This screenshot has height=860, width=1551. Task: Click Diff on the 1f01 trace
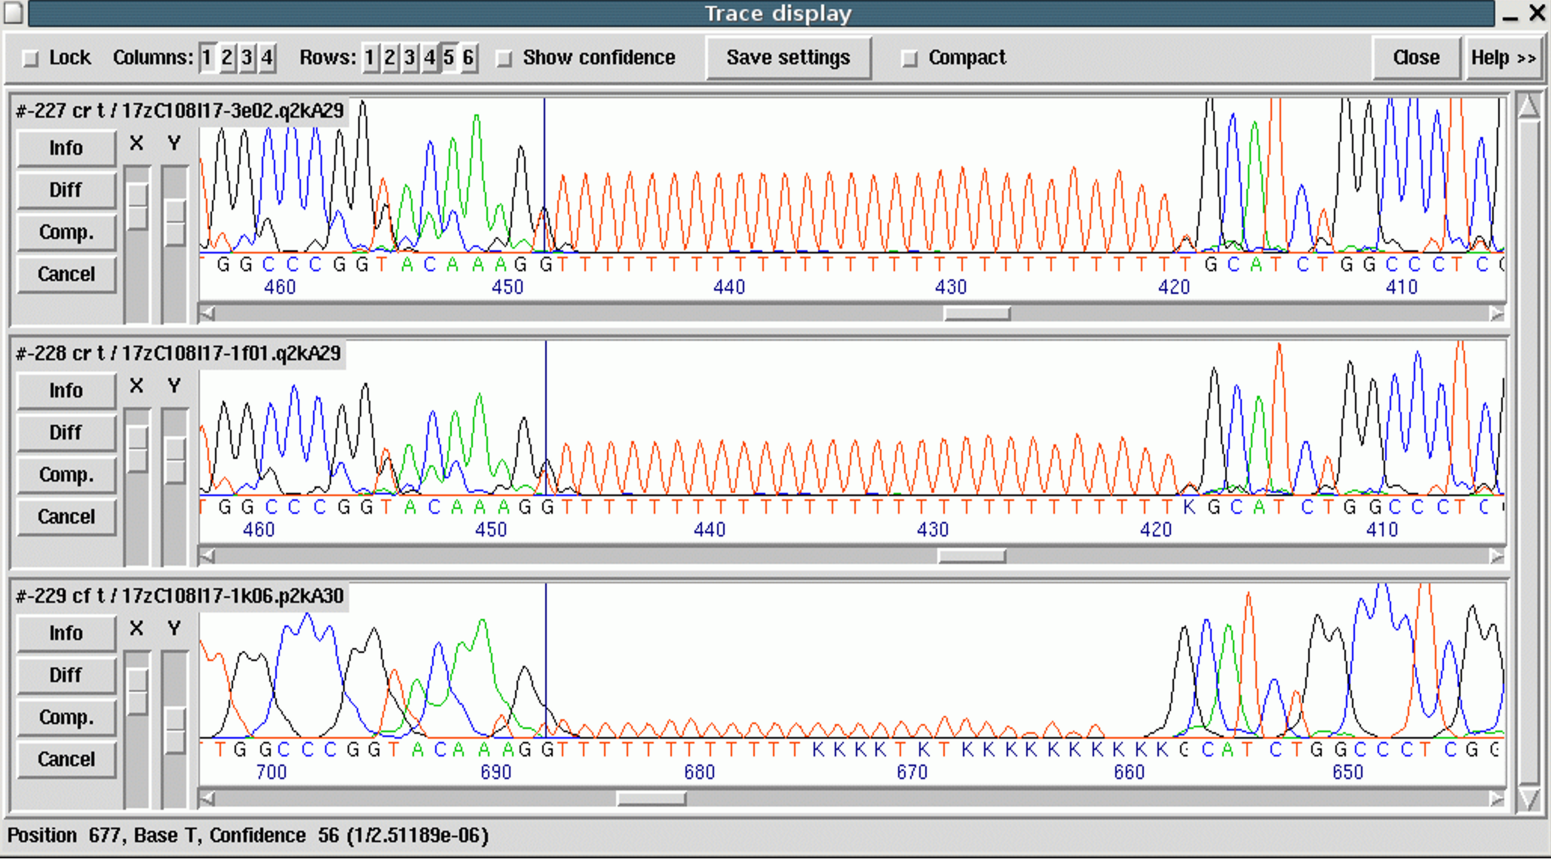66,432
